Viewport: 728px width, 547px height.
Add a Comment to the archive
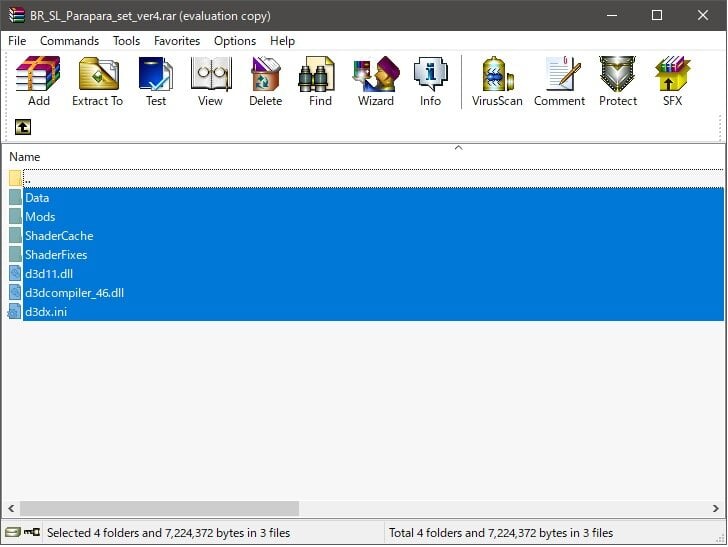pyautogui.click(x=559, y=82)
